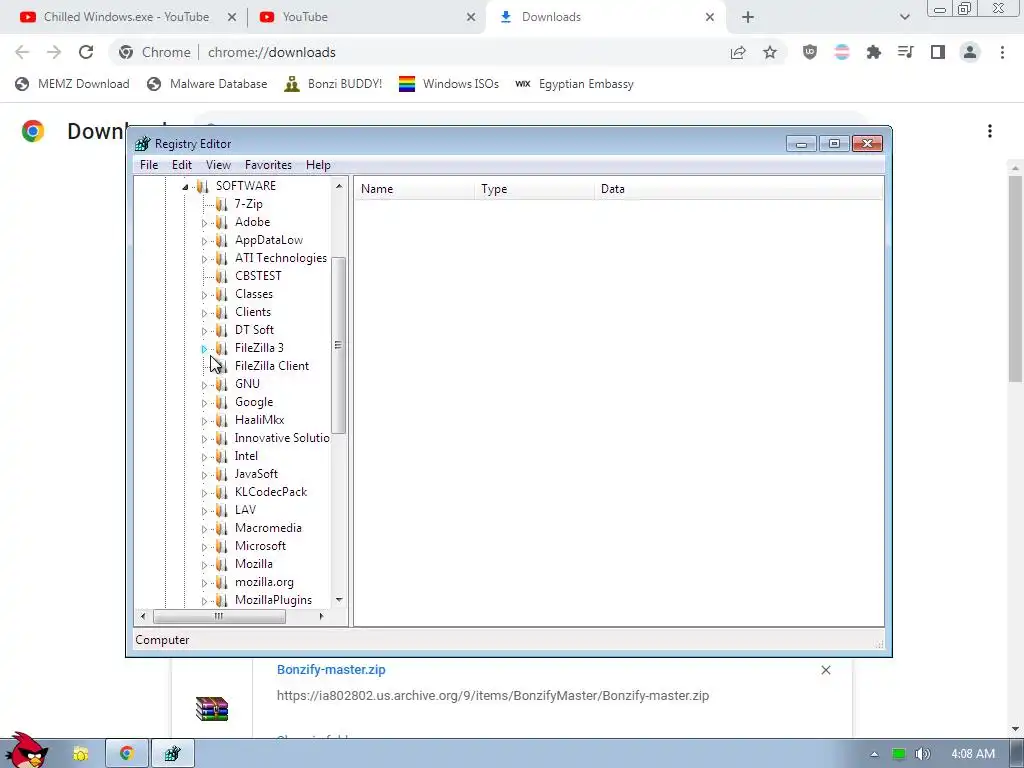This screenshot has height=768, width=1024.
Task: Open the Bonzi BUDDY! bookmark
Action: [333, 84]
